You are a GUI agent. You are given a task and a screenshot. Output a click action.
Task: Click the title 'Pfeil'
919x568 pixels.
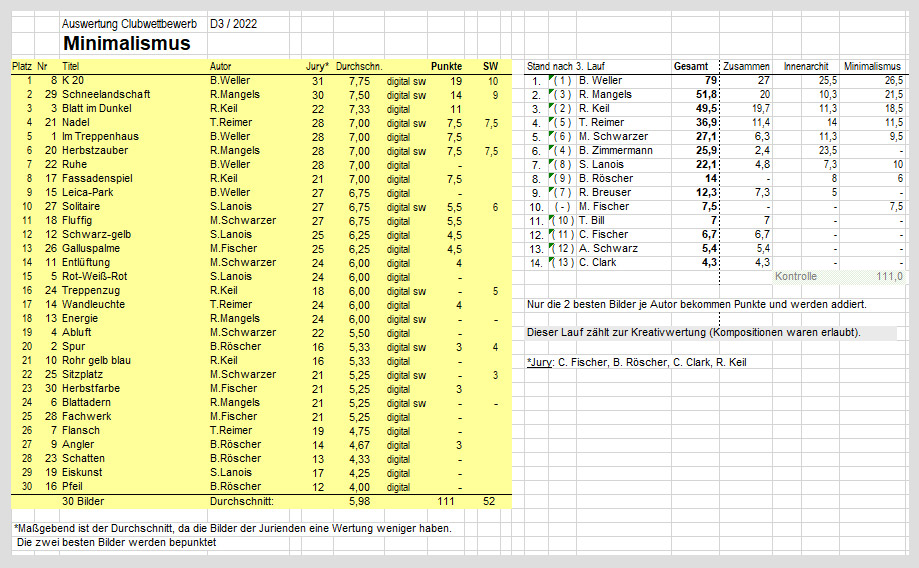click(x=72, y=487)
